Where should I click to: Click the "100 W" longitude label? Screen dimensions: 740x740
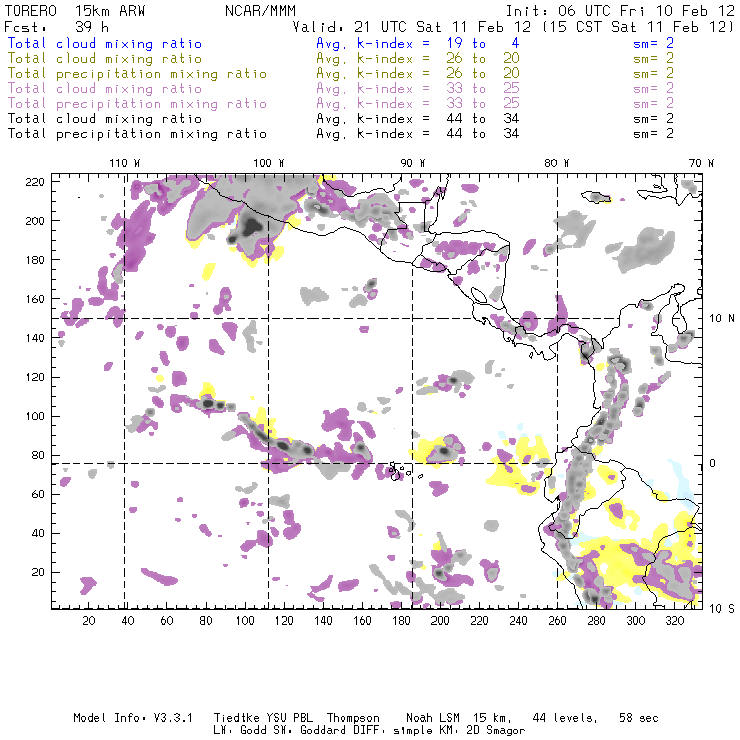pyautogui.click(x=269, y=163)
